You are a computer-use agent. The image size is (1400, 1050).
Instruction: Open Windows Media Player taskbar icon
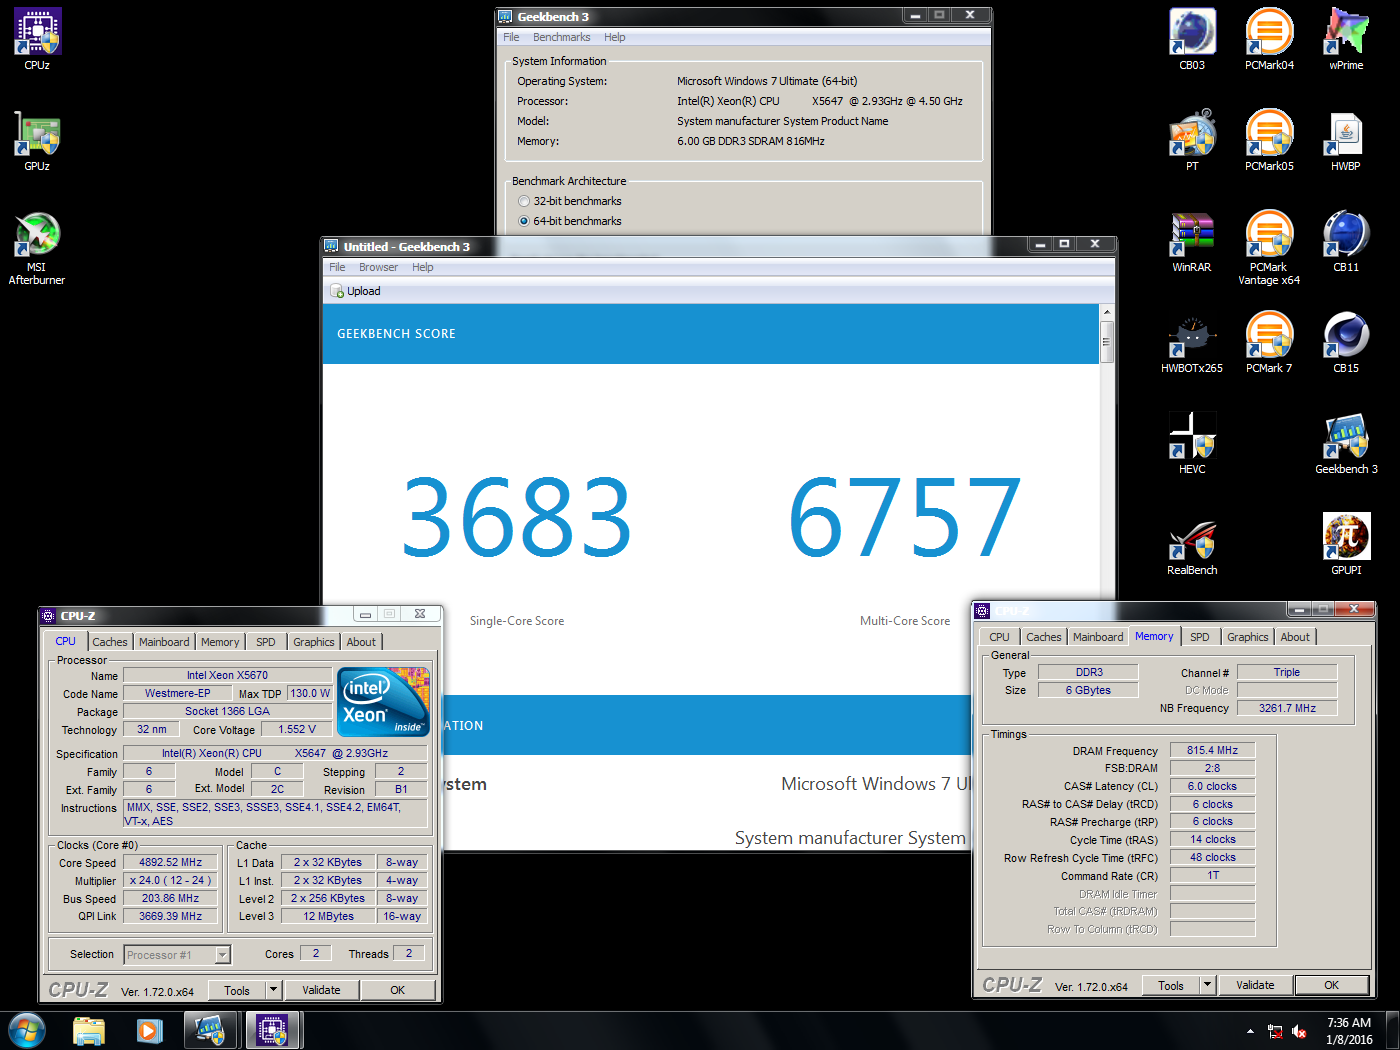point(149,1030)
